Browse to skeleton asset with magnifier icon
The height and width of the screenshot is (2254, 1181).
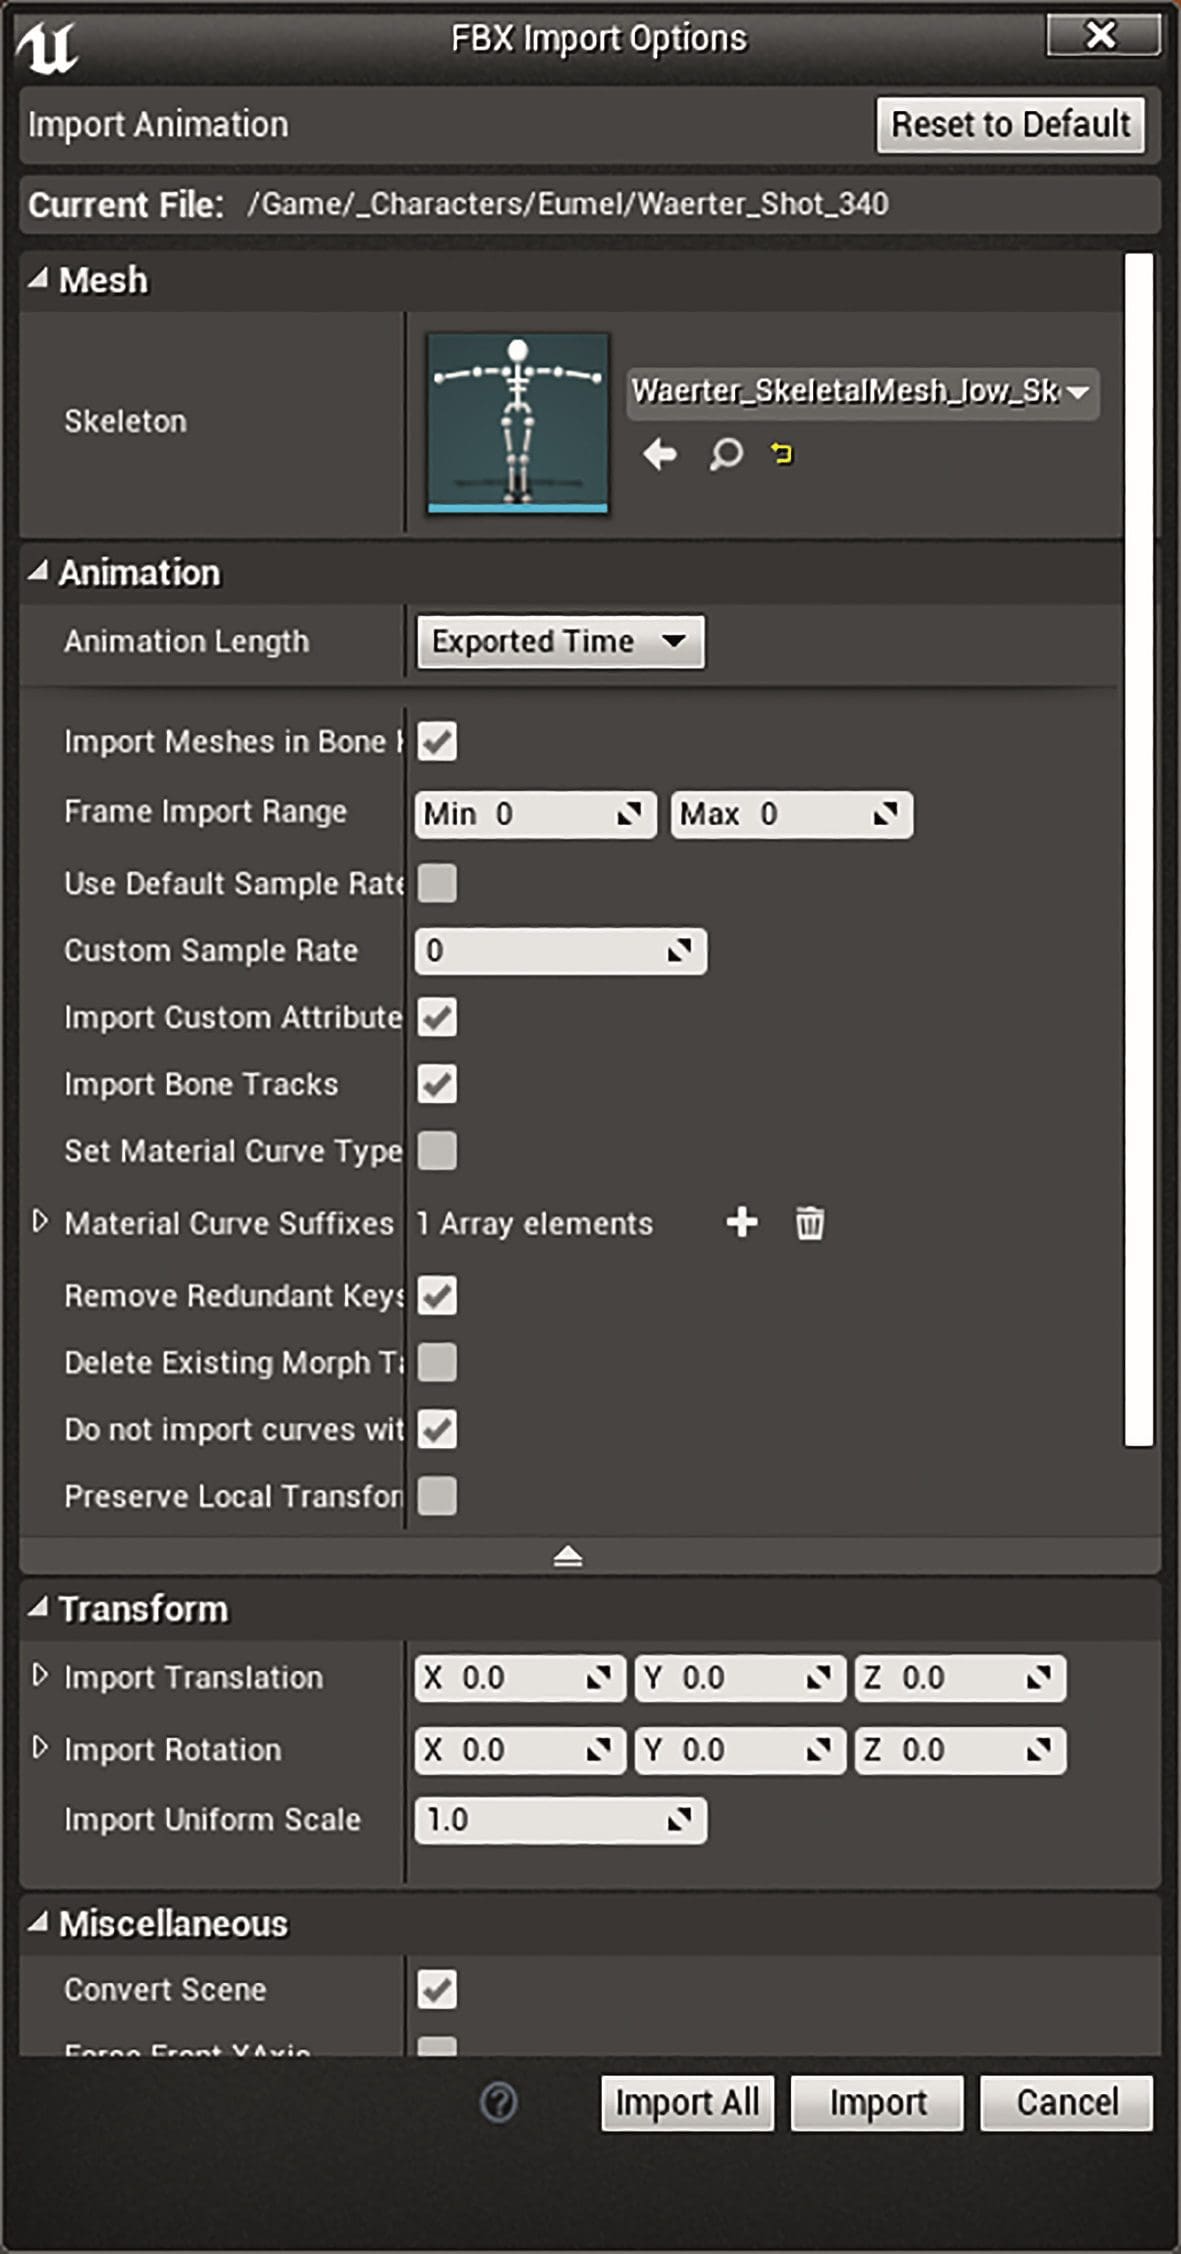click(x=726, y=455)
